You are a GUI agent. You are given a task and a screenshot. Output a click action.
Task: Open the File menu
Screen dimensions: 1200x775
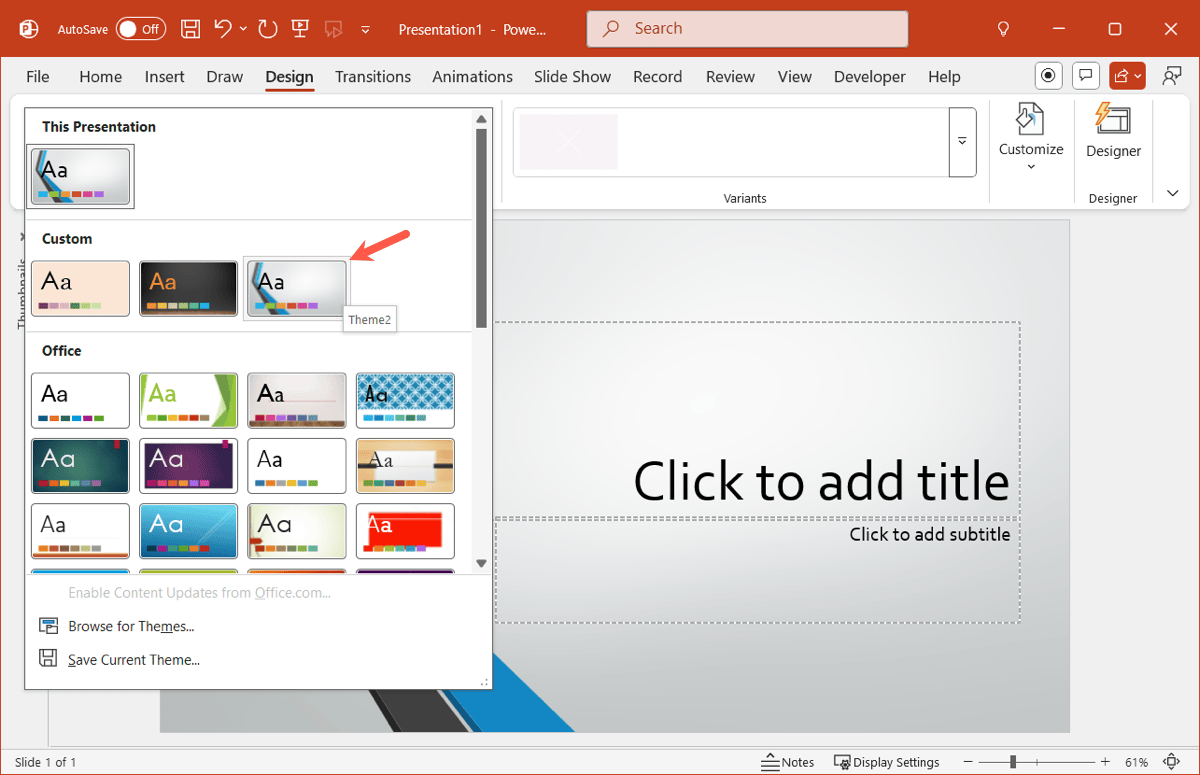(38, 77)
